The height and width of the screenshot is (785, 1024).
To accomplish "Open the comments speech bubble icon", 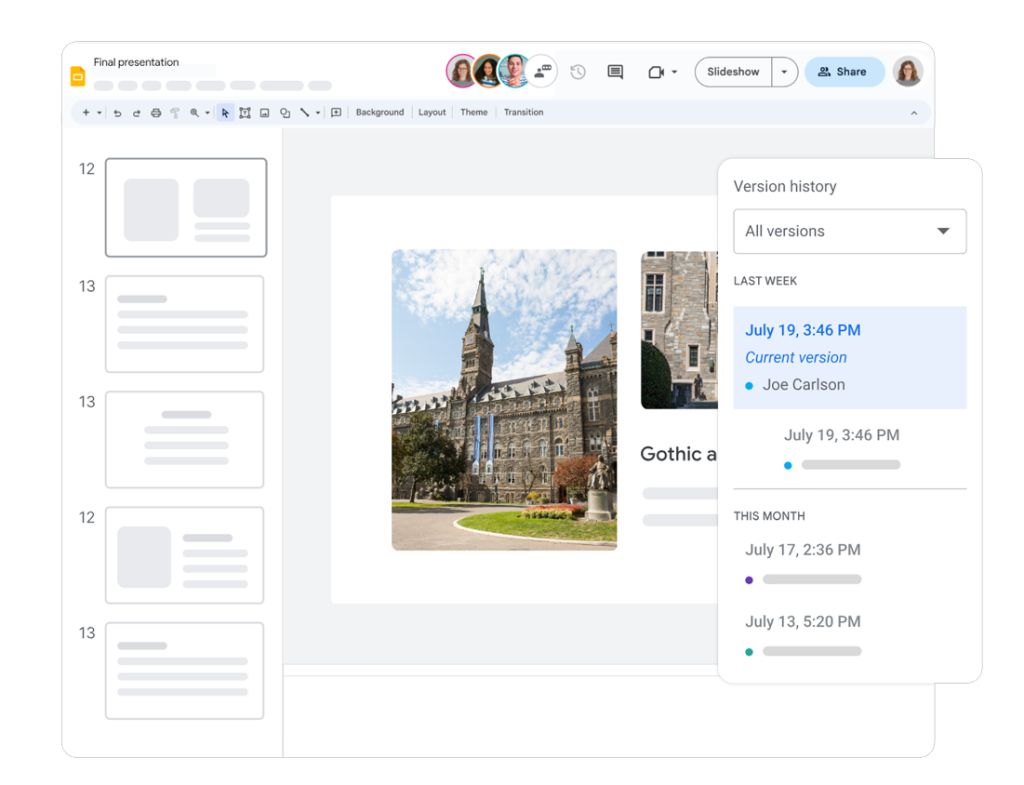I will point(615,72).
